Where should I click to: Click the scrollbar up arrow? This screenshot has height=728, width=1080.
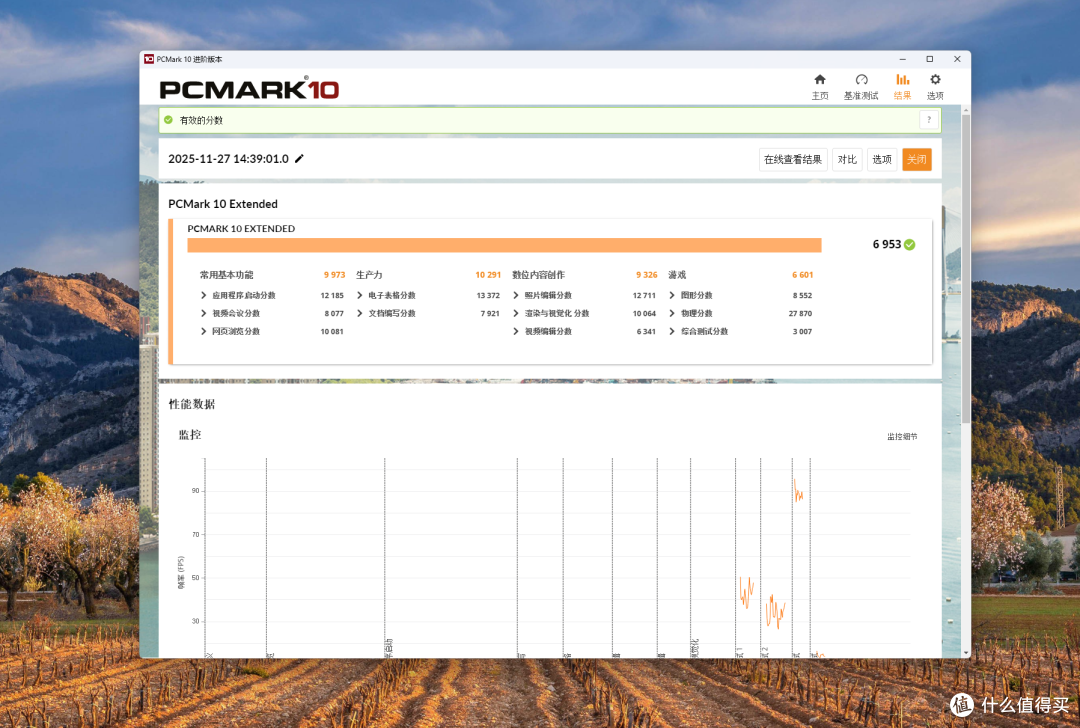pos(966,110)
